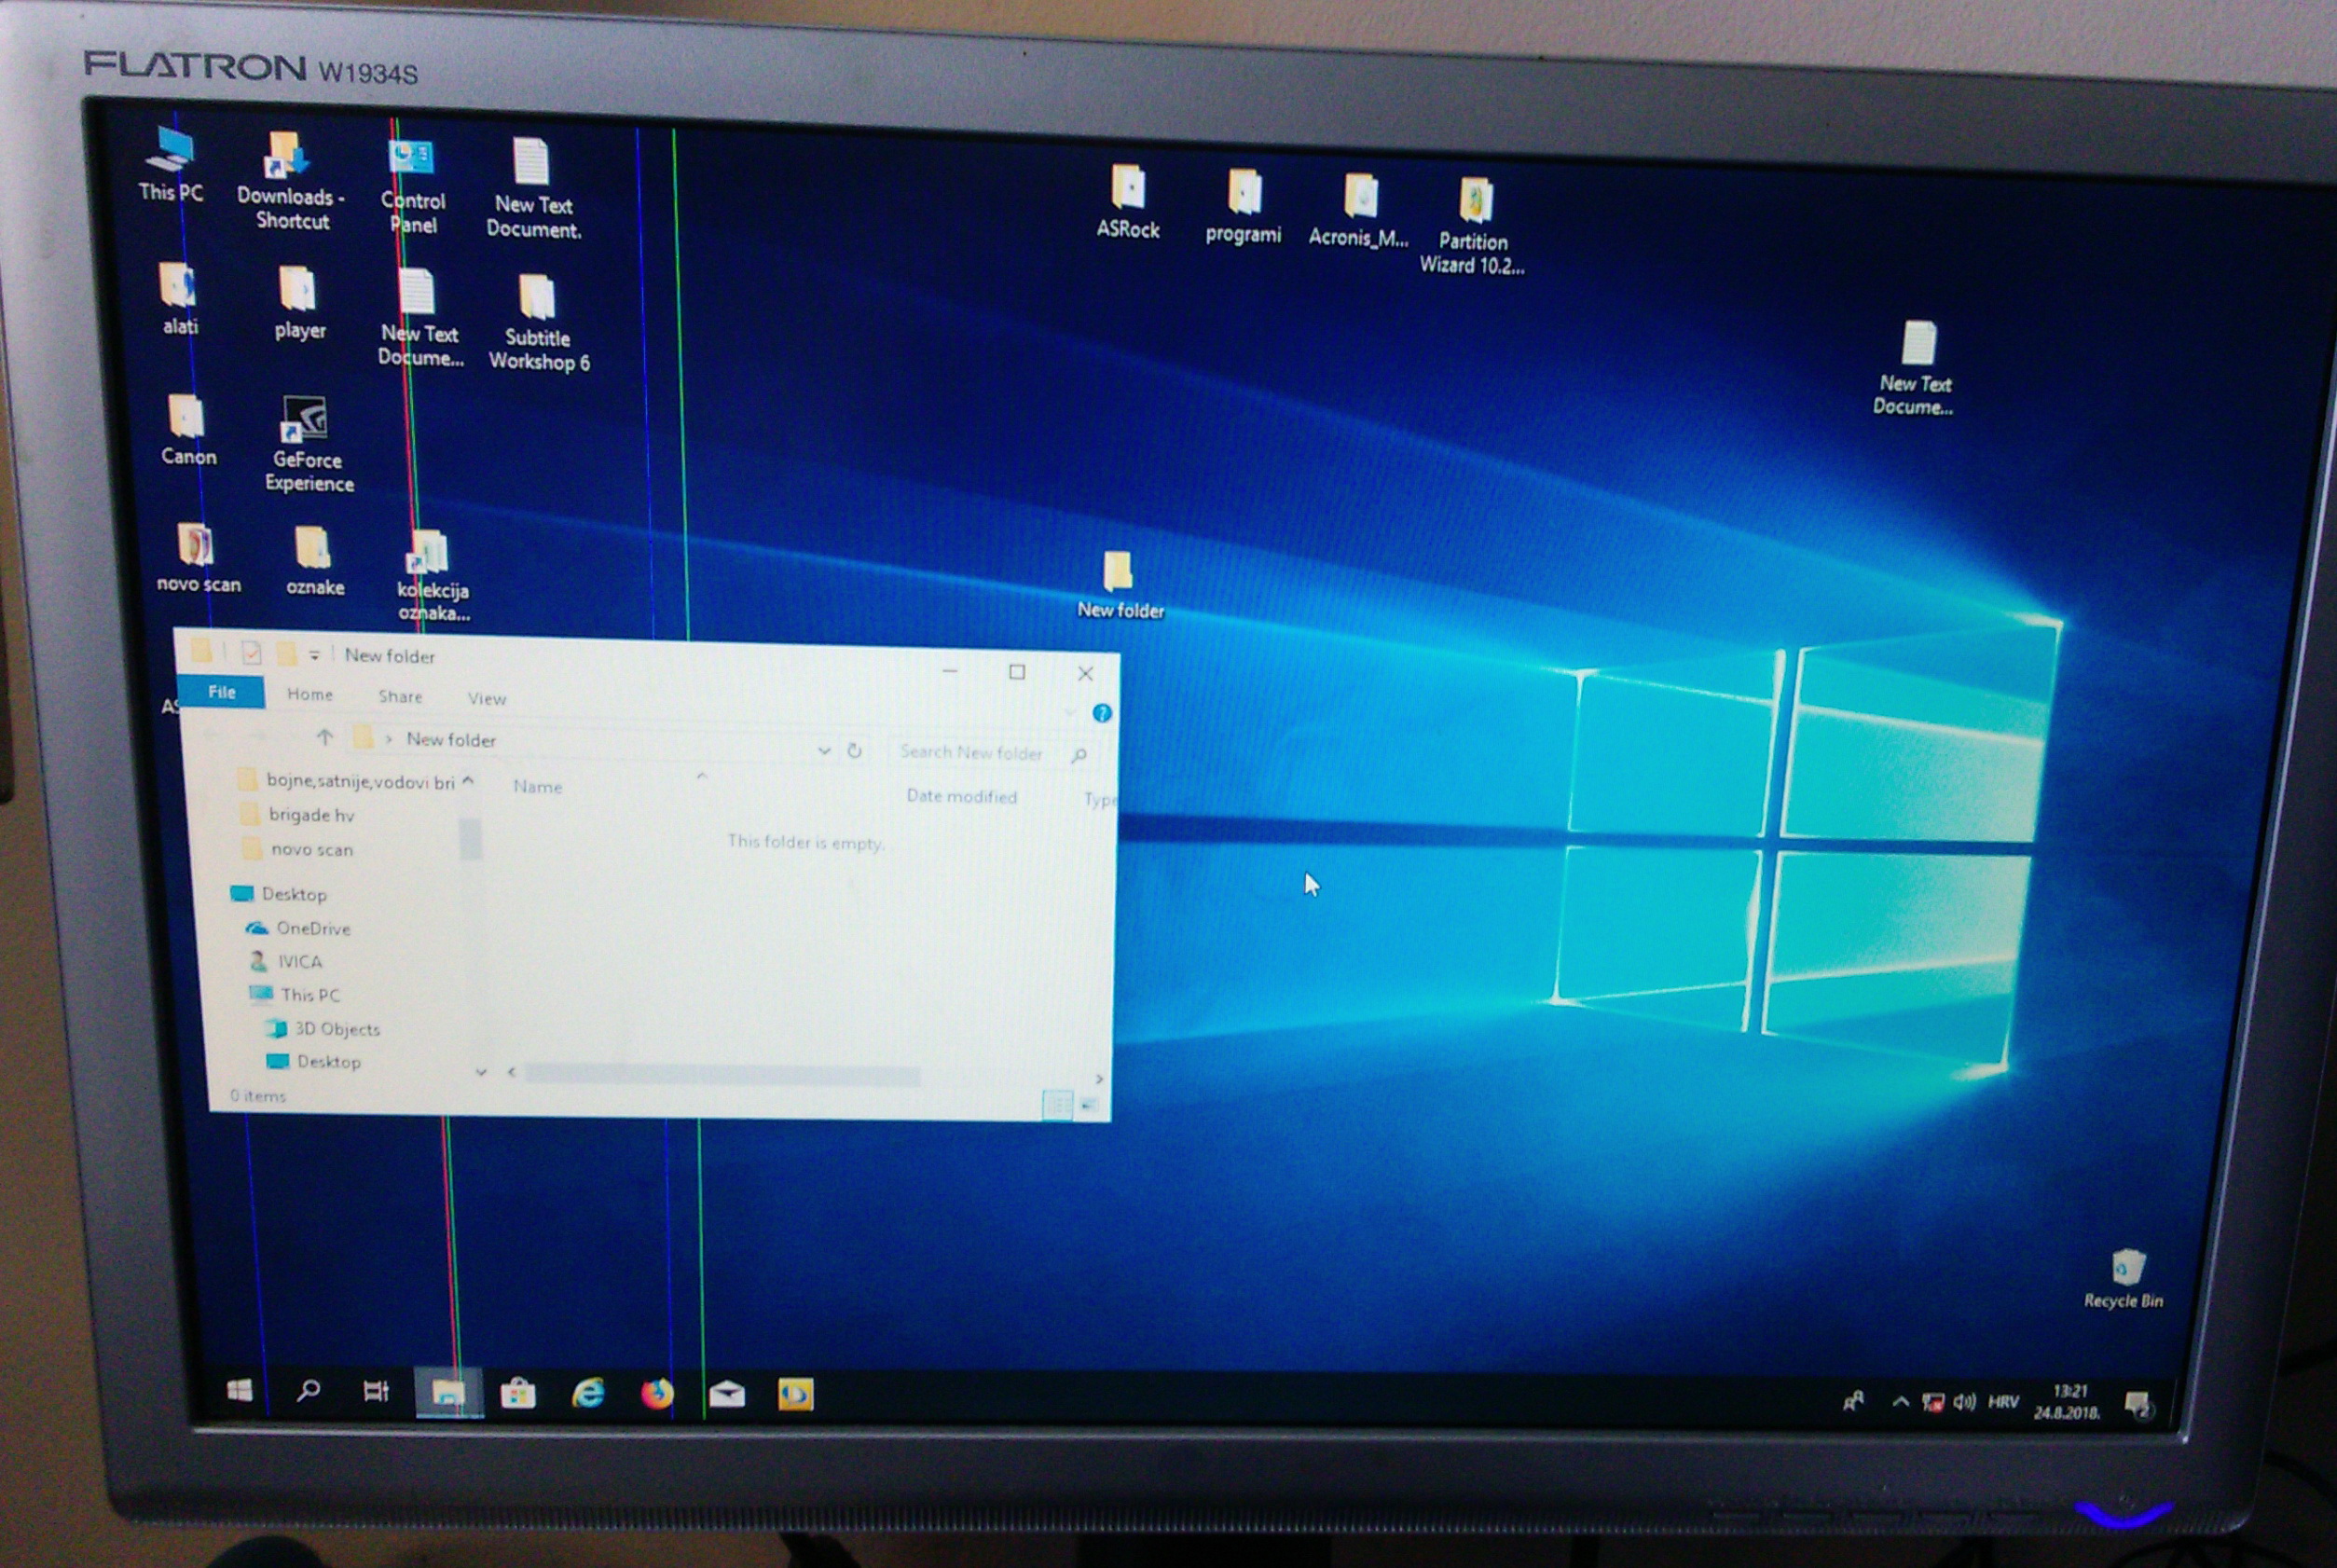The width and height of the screenshot is (2337, 1568).
Task: Click the Search New folder input box
Action: (970, 752)
